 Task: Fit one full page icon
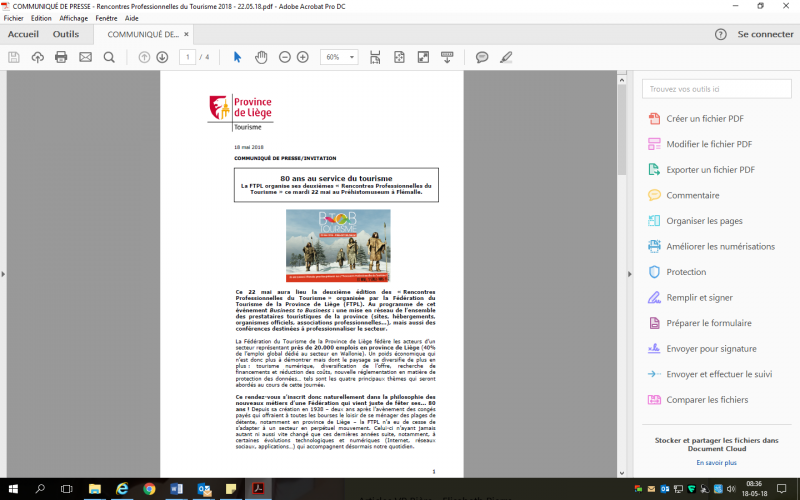[x=399, y=57]
